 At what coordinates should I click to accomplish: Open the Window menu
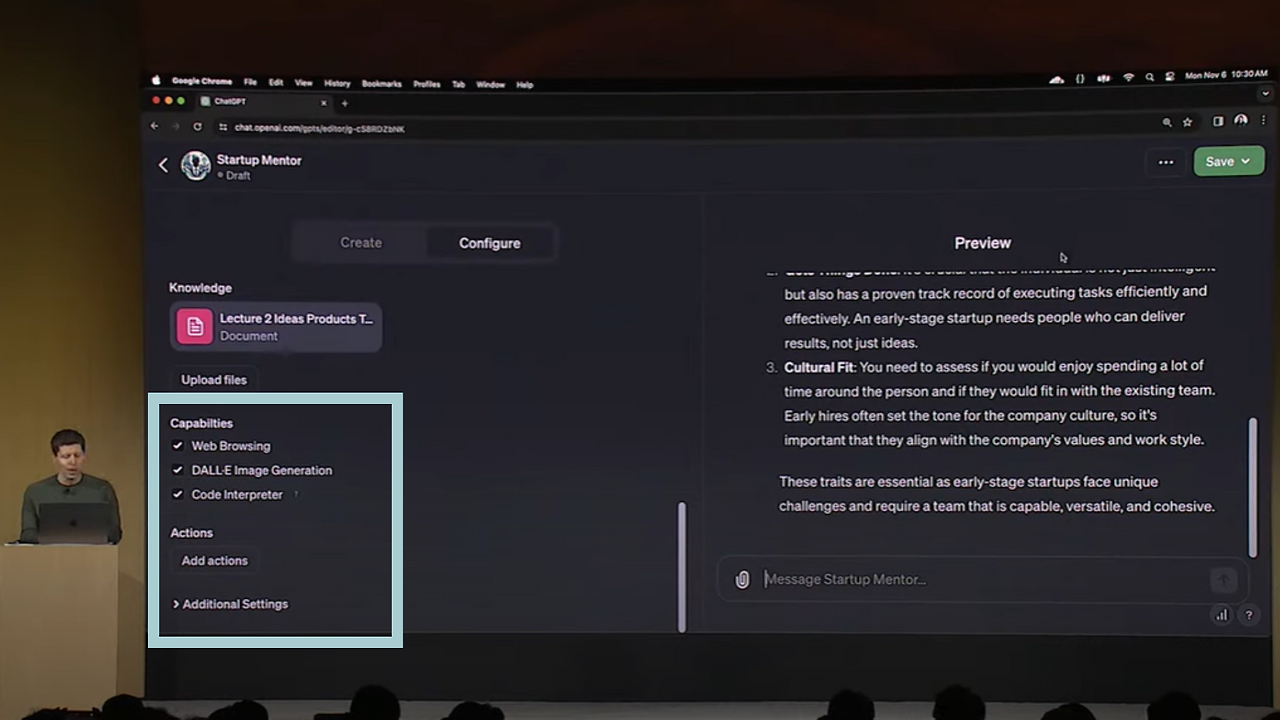(491, 84)
